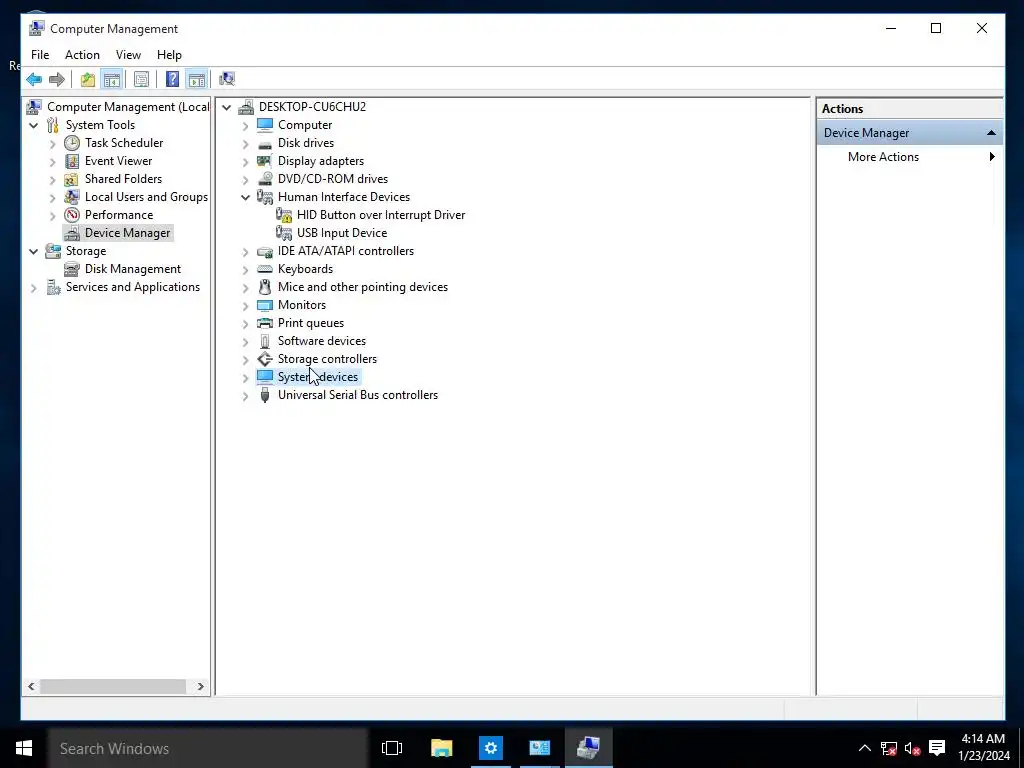Select the Keyboards icon
1024x768 pixels.
[264, 269]
